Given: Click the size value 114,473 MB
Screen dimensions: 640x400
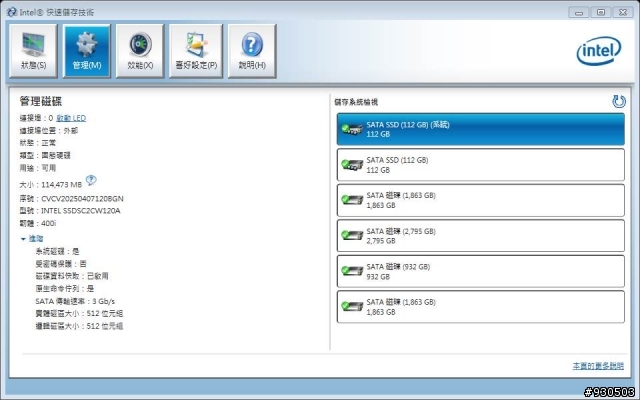Looking at the screenshot, I should click(x=62, y=185).
